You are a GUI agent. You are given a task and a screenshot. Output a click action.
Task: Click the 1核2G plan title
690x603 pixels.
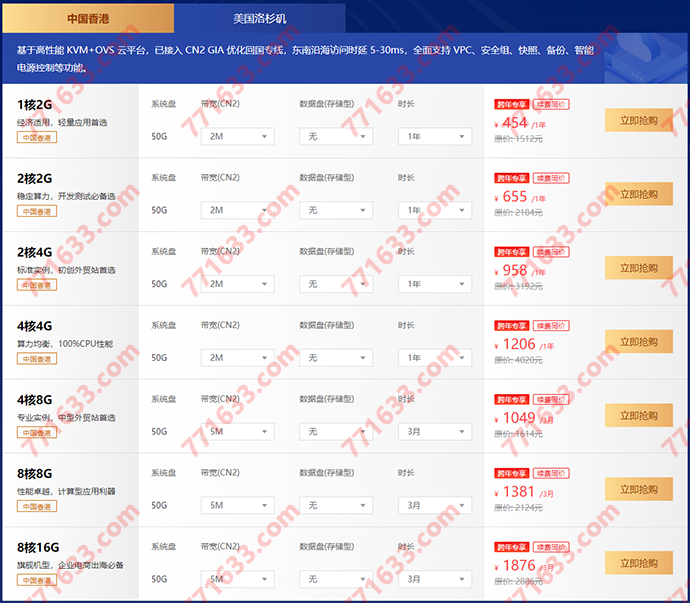(x=34, y=105)
